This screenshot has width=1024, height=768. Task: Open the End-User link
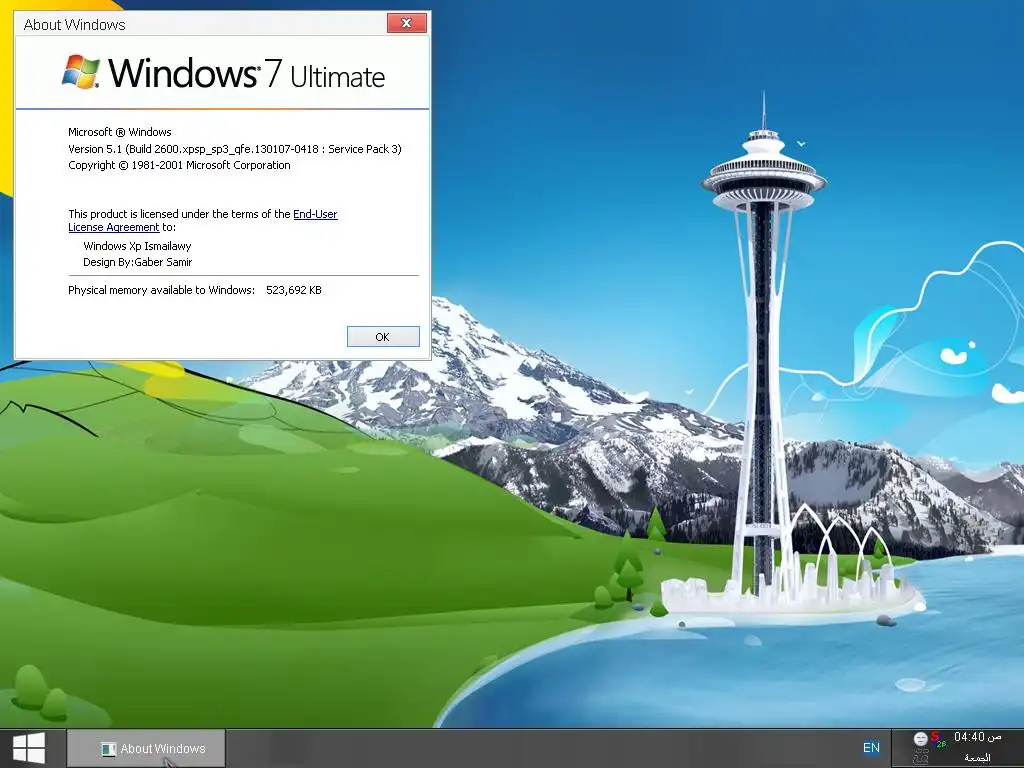point(315,214)
